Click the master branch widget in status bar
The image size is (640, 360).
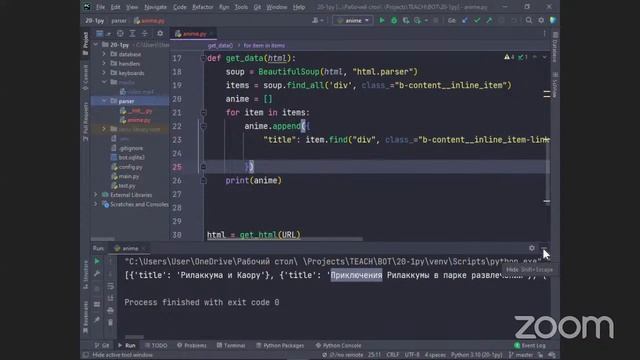(x=521, y=355)
